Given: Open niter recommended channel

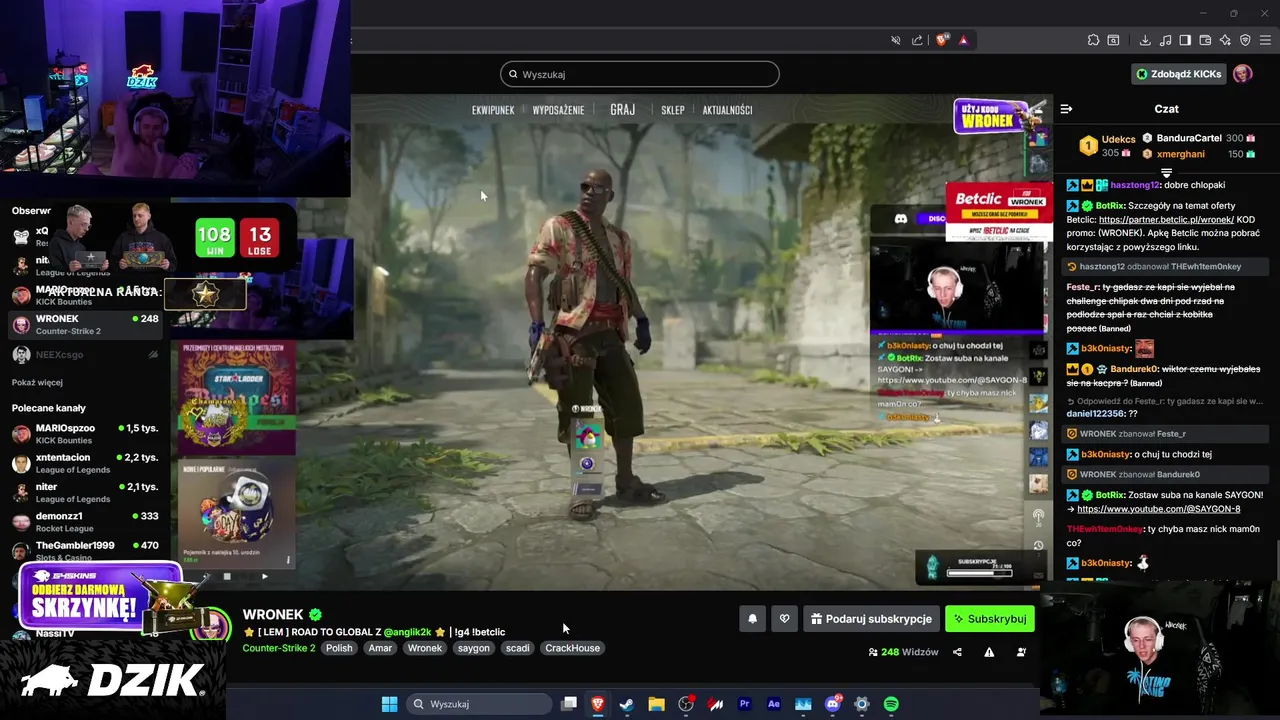Looking at the screenshot, I should coord(85,492).
